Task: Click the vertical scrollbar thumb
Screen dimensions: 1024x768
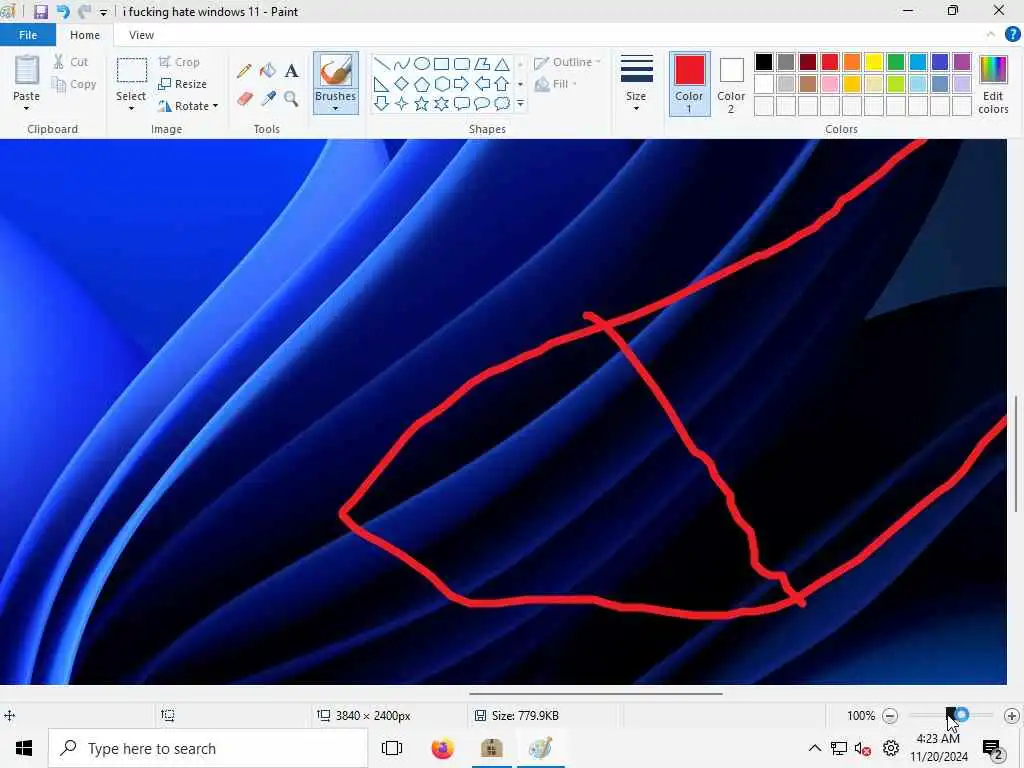Action: pos(1016,454)
